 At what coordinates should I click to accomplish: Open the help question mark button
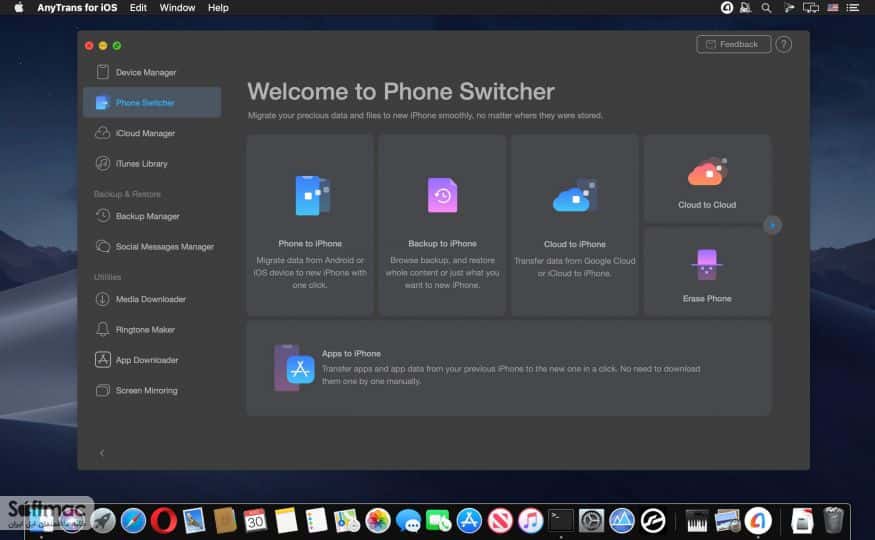(x=783, y=45)
